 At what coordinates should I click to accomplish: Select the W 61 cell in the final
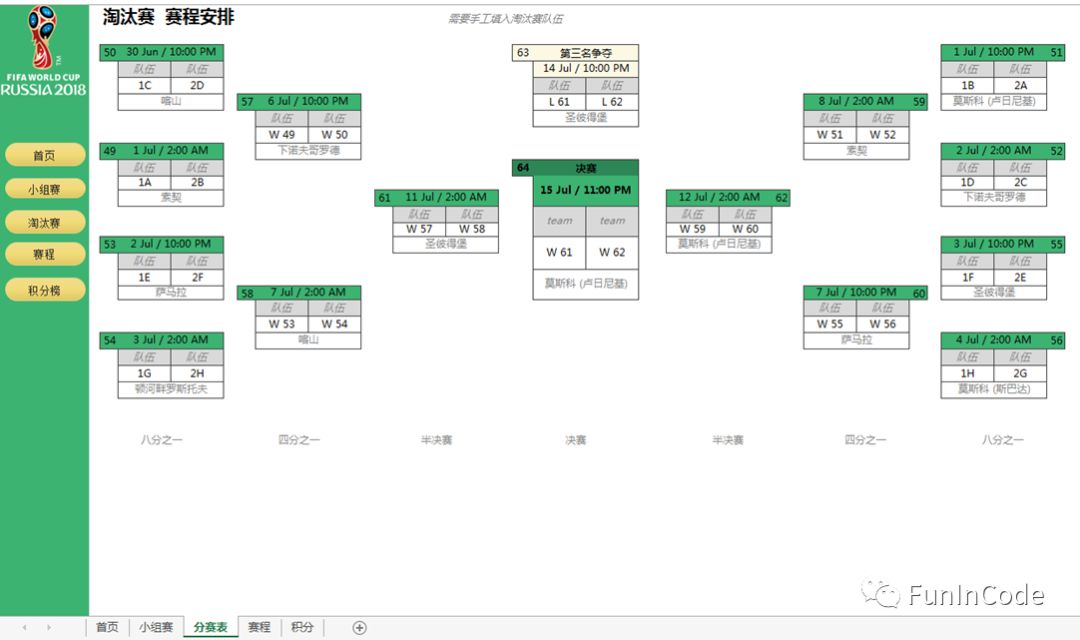point(559,253)
